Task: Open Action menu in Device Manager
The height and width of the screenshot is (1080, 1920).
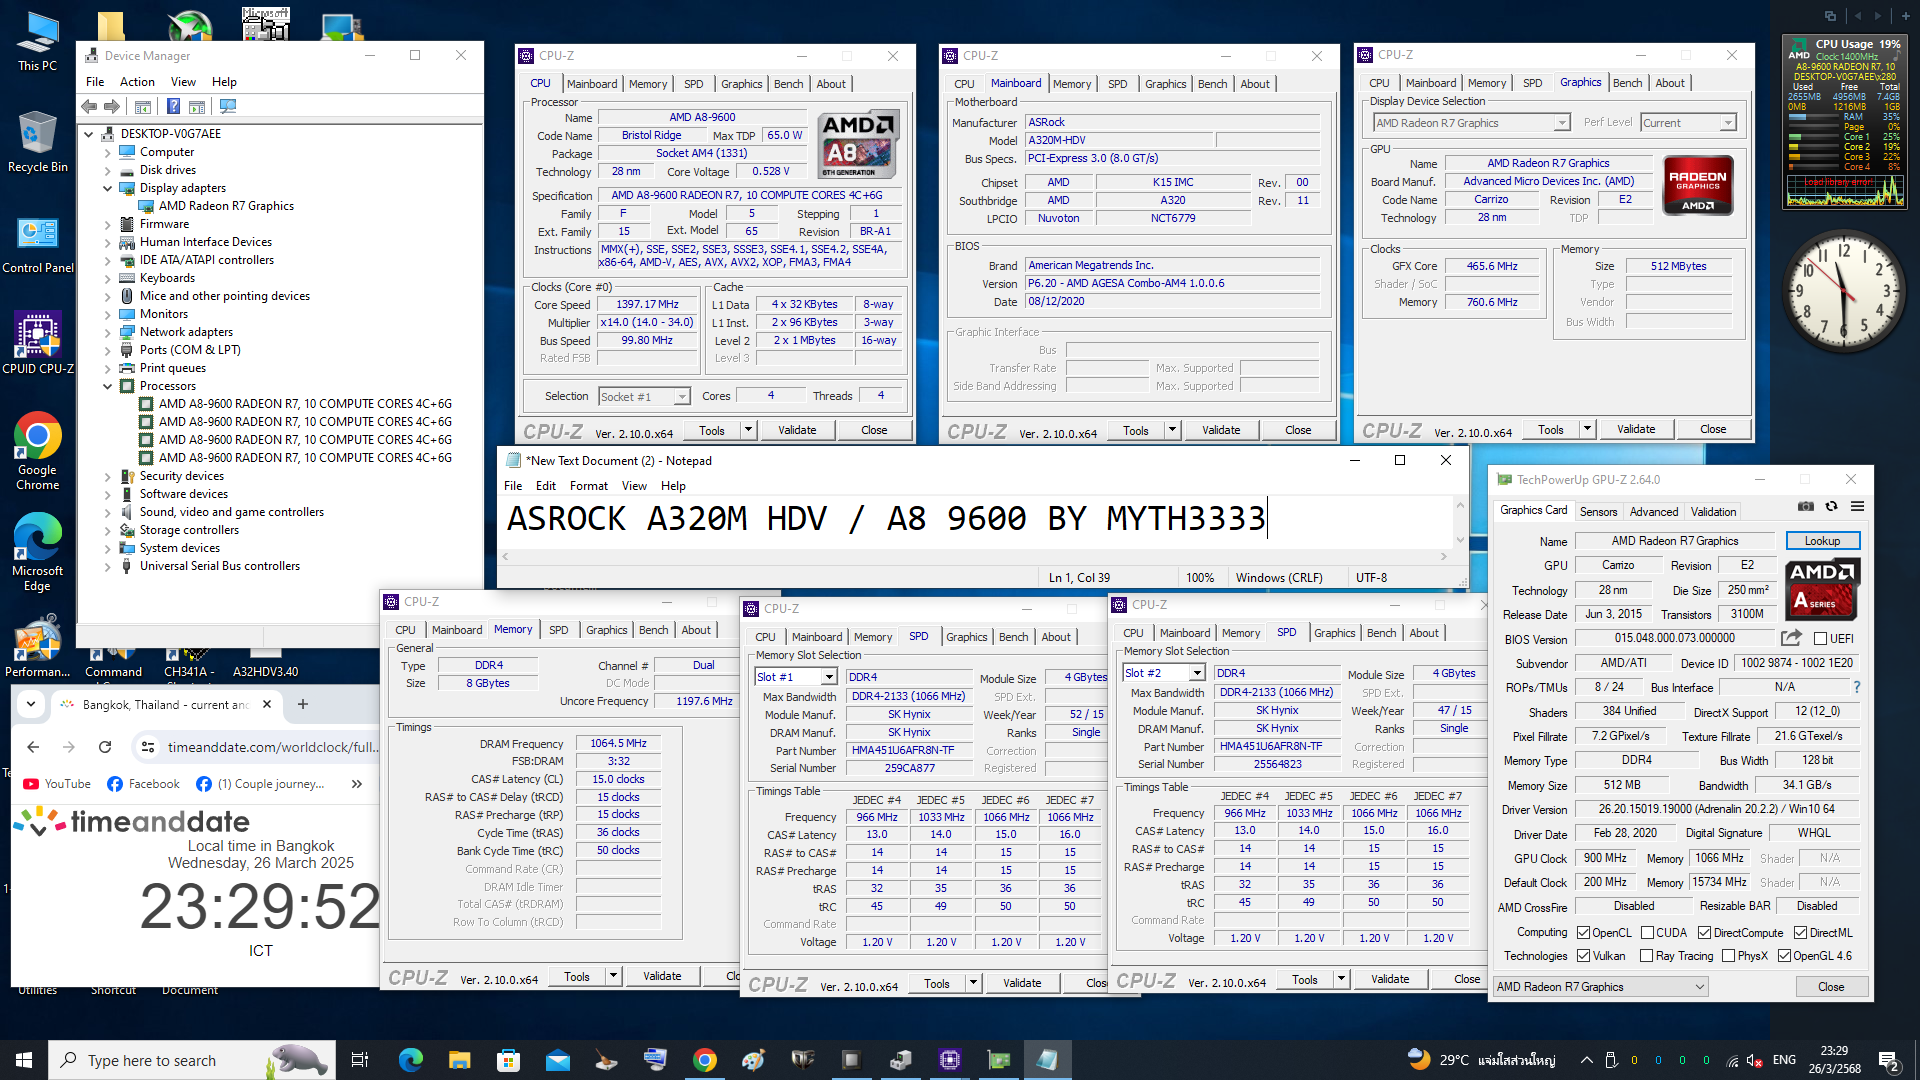Action: [137, 82]
